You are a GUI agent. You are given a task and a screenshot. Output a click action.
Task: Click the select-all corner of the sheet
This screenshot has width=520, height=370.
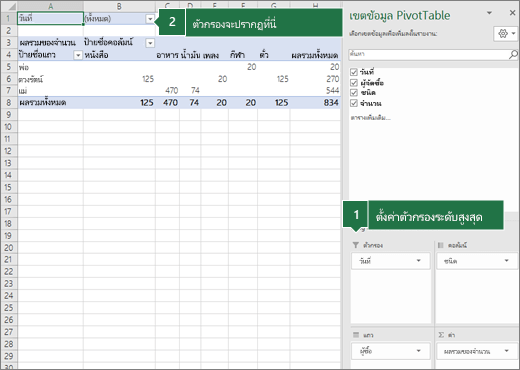click(x=9, y=6)
